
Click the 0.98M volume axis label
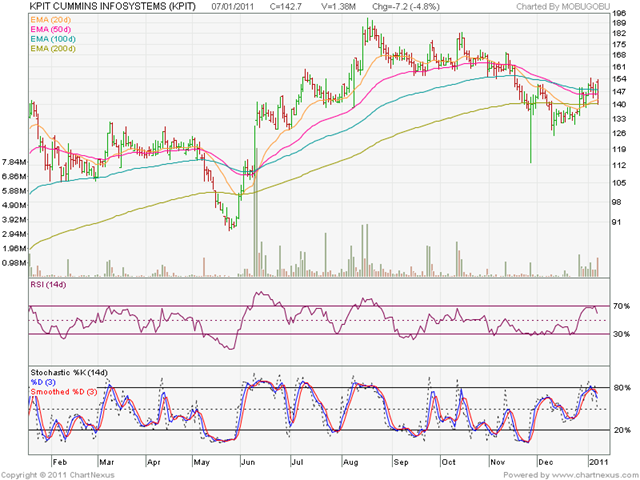(14, 263)
